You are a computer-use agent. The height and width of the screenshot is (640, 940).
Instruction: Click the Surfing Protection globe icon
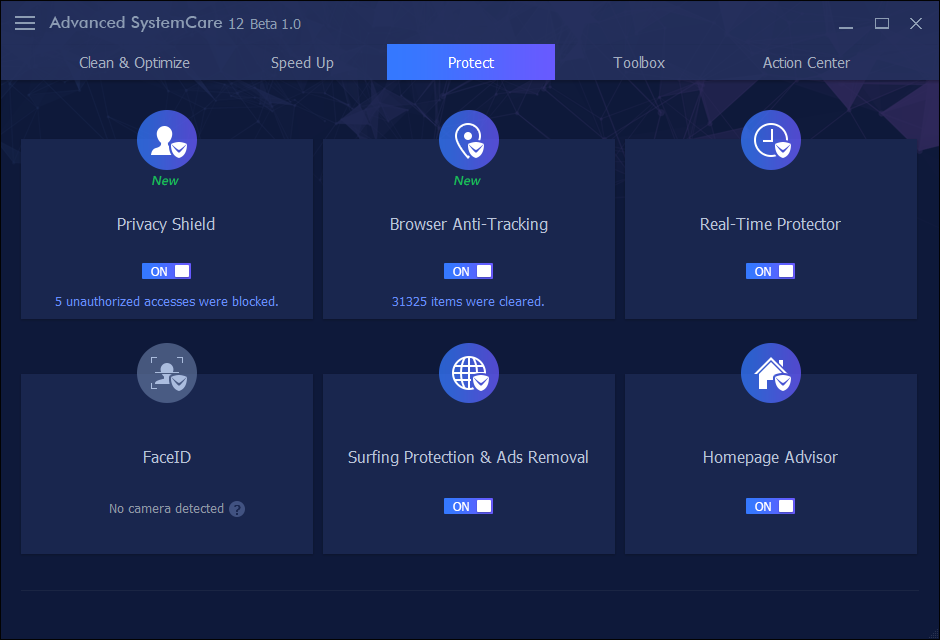coord(469,373)
